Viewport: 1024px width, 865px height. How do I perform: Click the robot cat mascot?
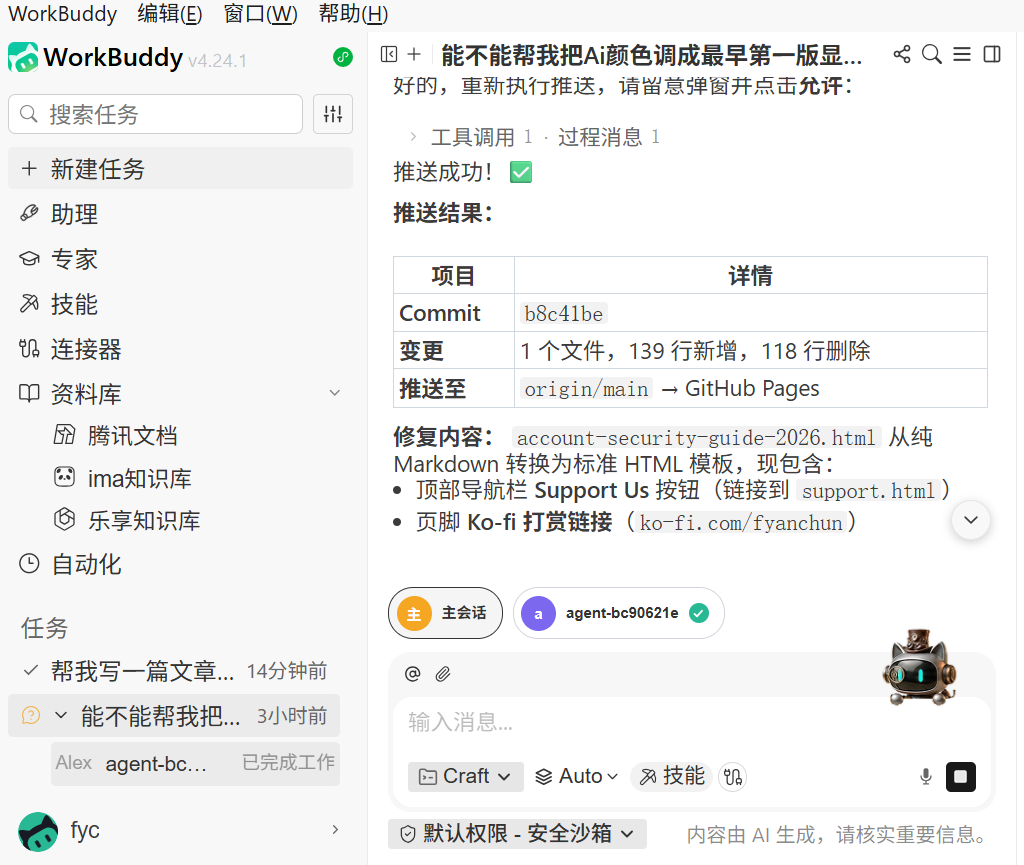click(920, 668)
